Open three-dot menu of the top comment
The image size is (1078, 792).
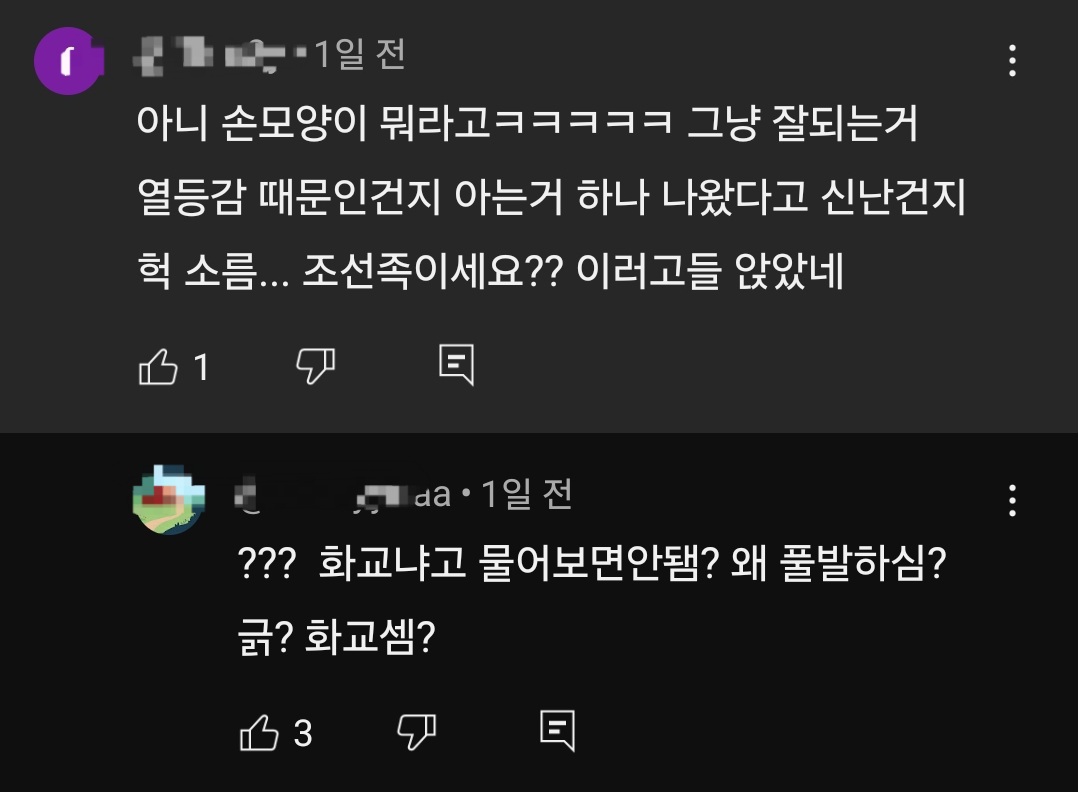tap(1013, 62)
